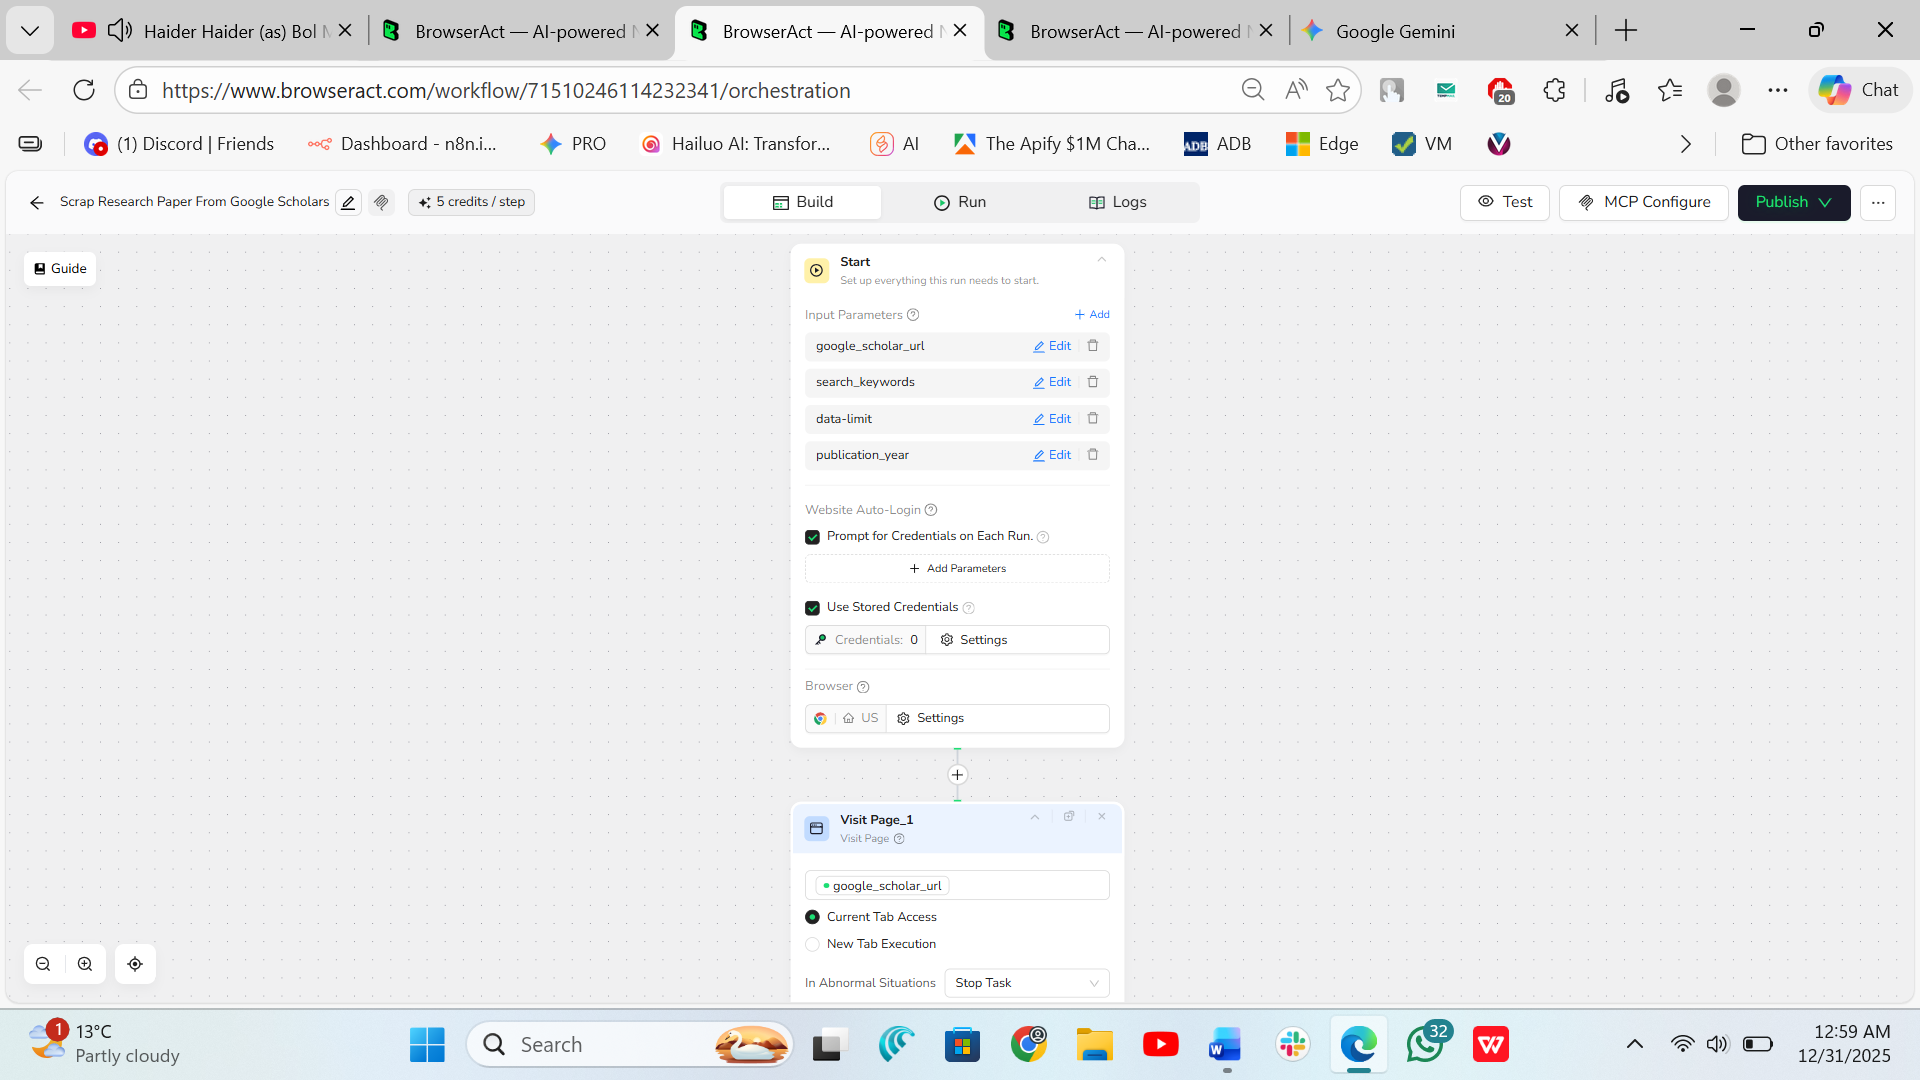Image resolution: width=1920 pixels, height=1080 pixels.
Task: Click plus connector to add a node
Action: [x=957, y=775]
